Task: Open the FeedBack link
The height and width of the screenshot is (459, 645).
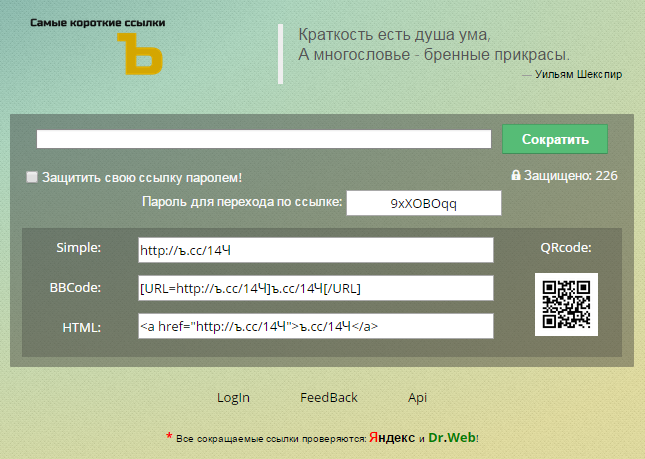Action: [328, 397]
